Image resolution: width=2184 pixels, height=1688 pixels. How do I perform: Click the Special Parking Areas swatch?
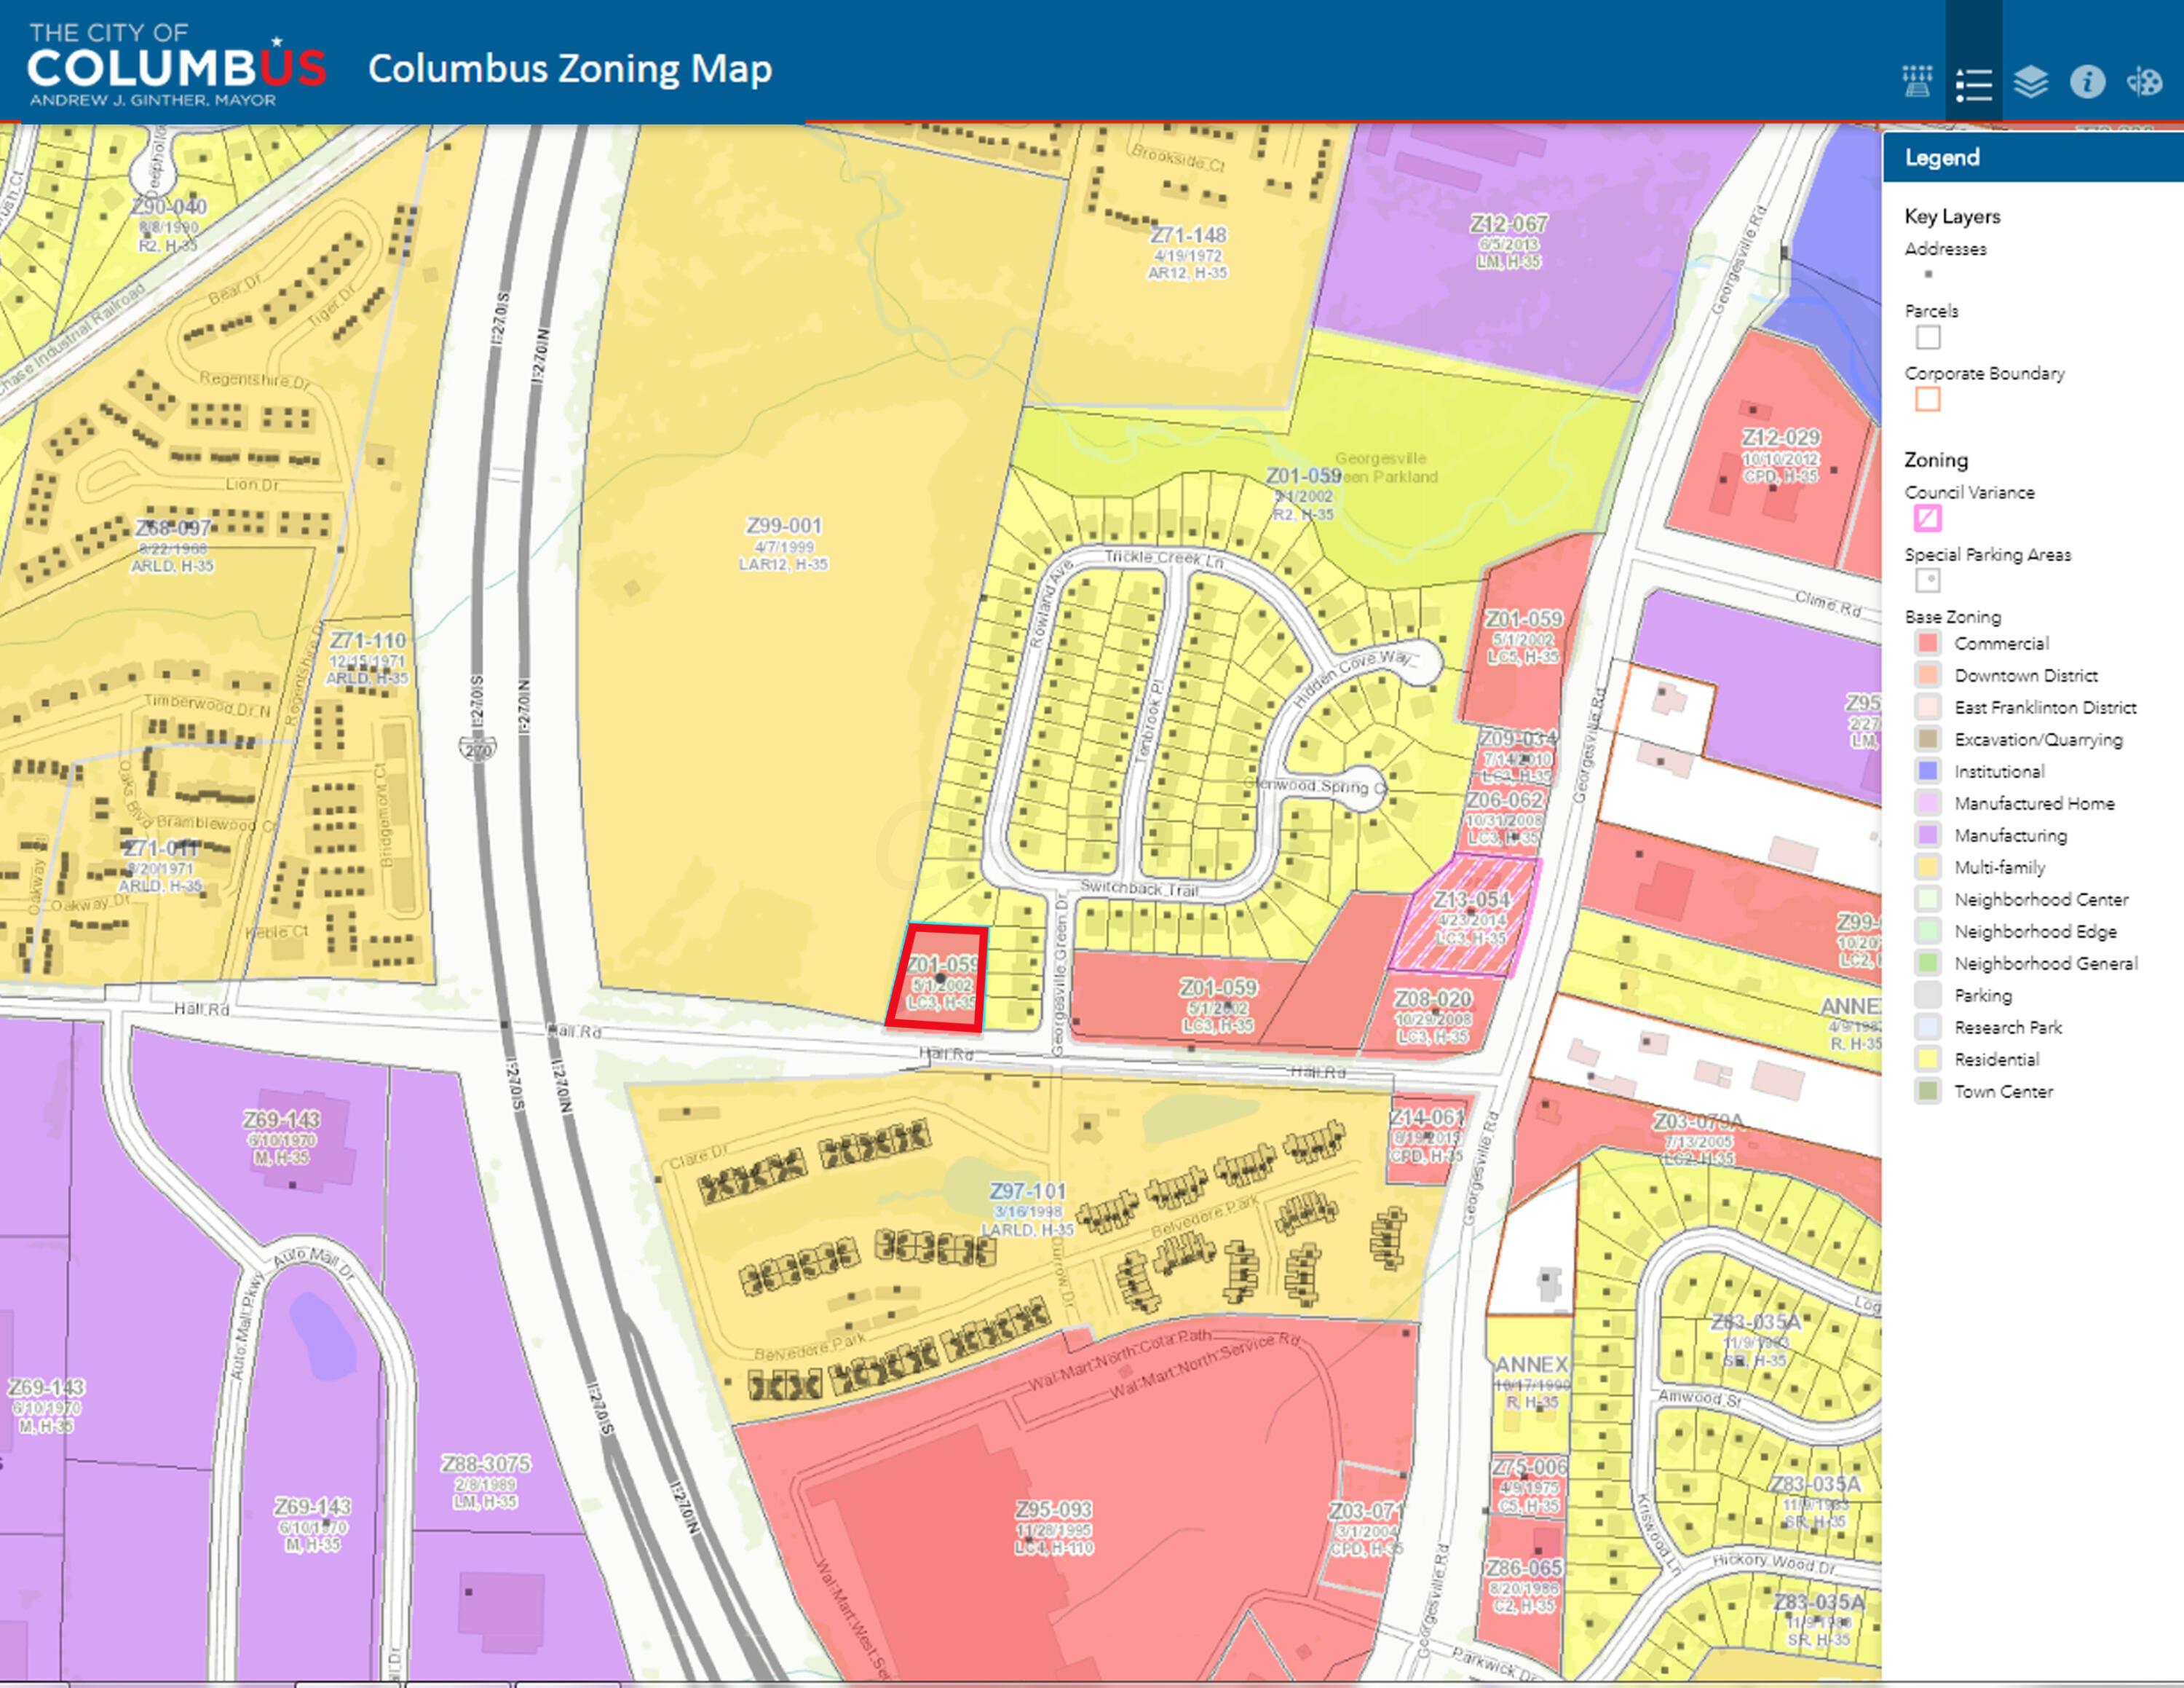[1928, 580]
